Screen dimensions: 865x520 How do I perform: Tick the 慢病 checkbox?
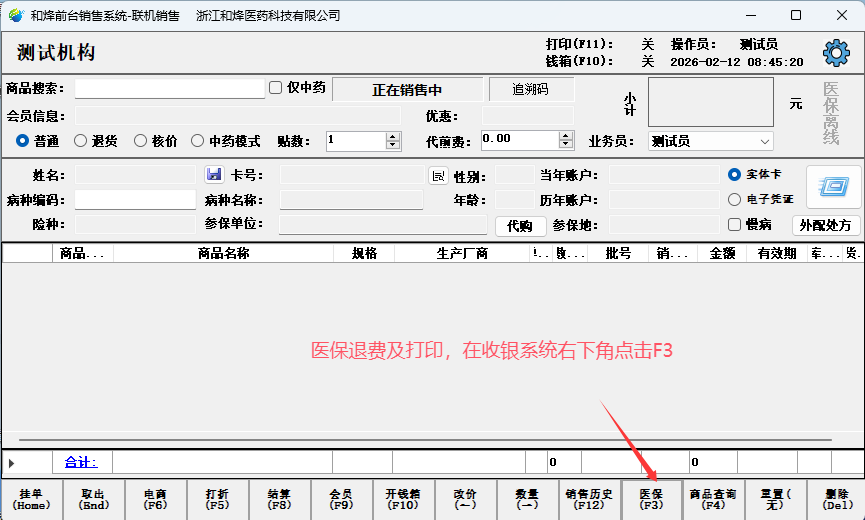coord(735,224)
